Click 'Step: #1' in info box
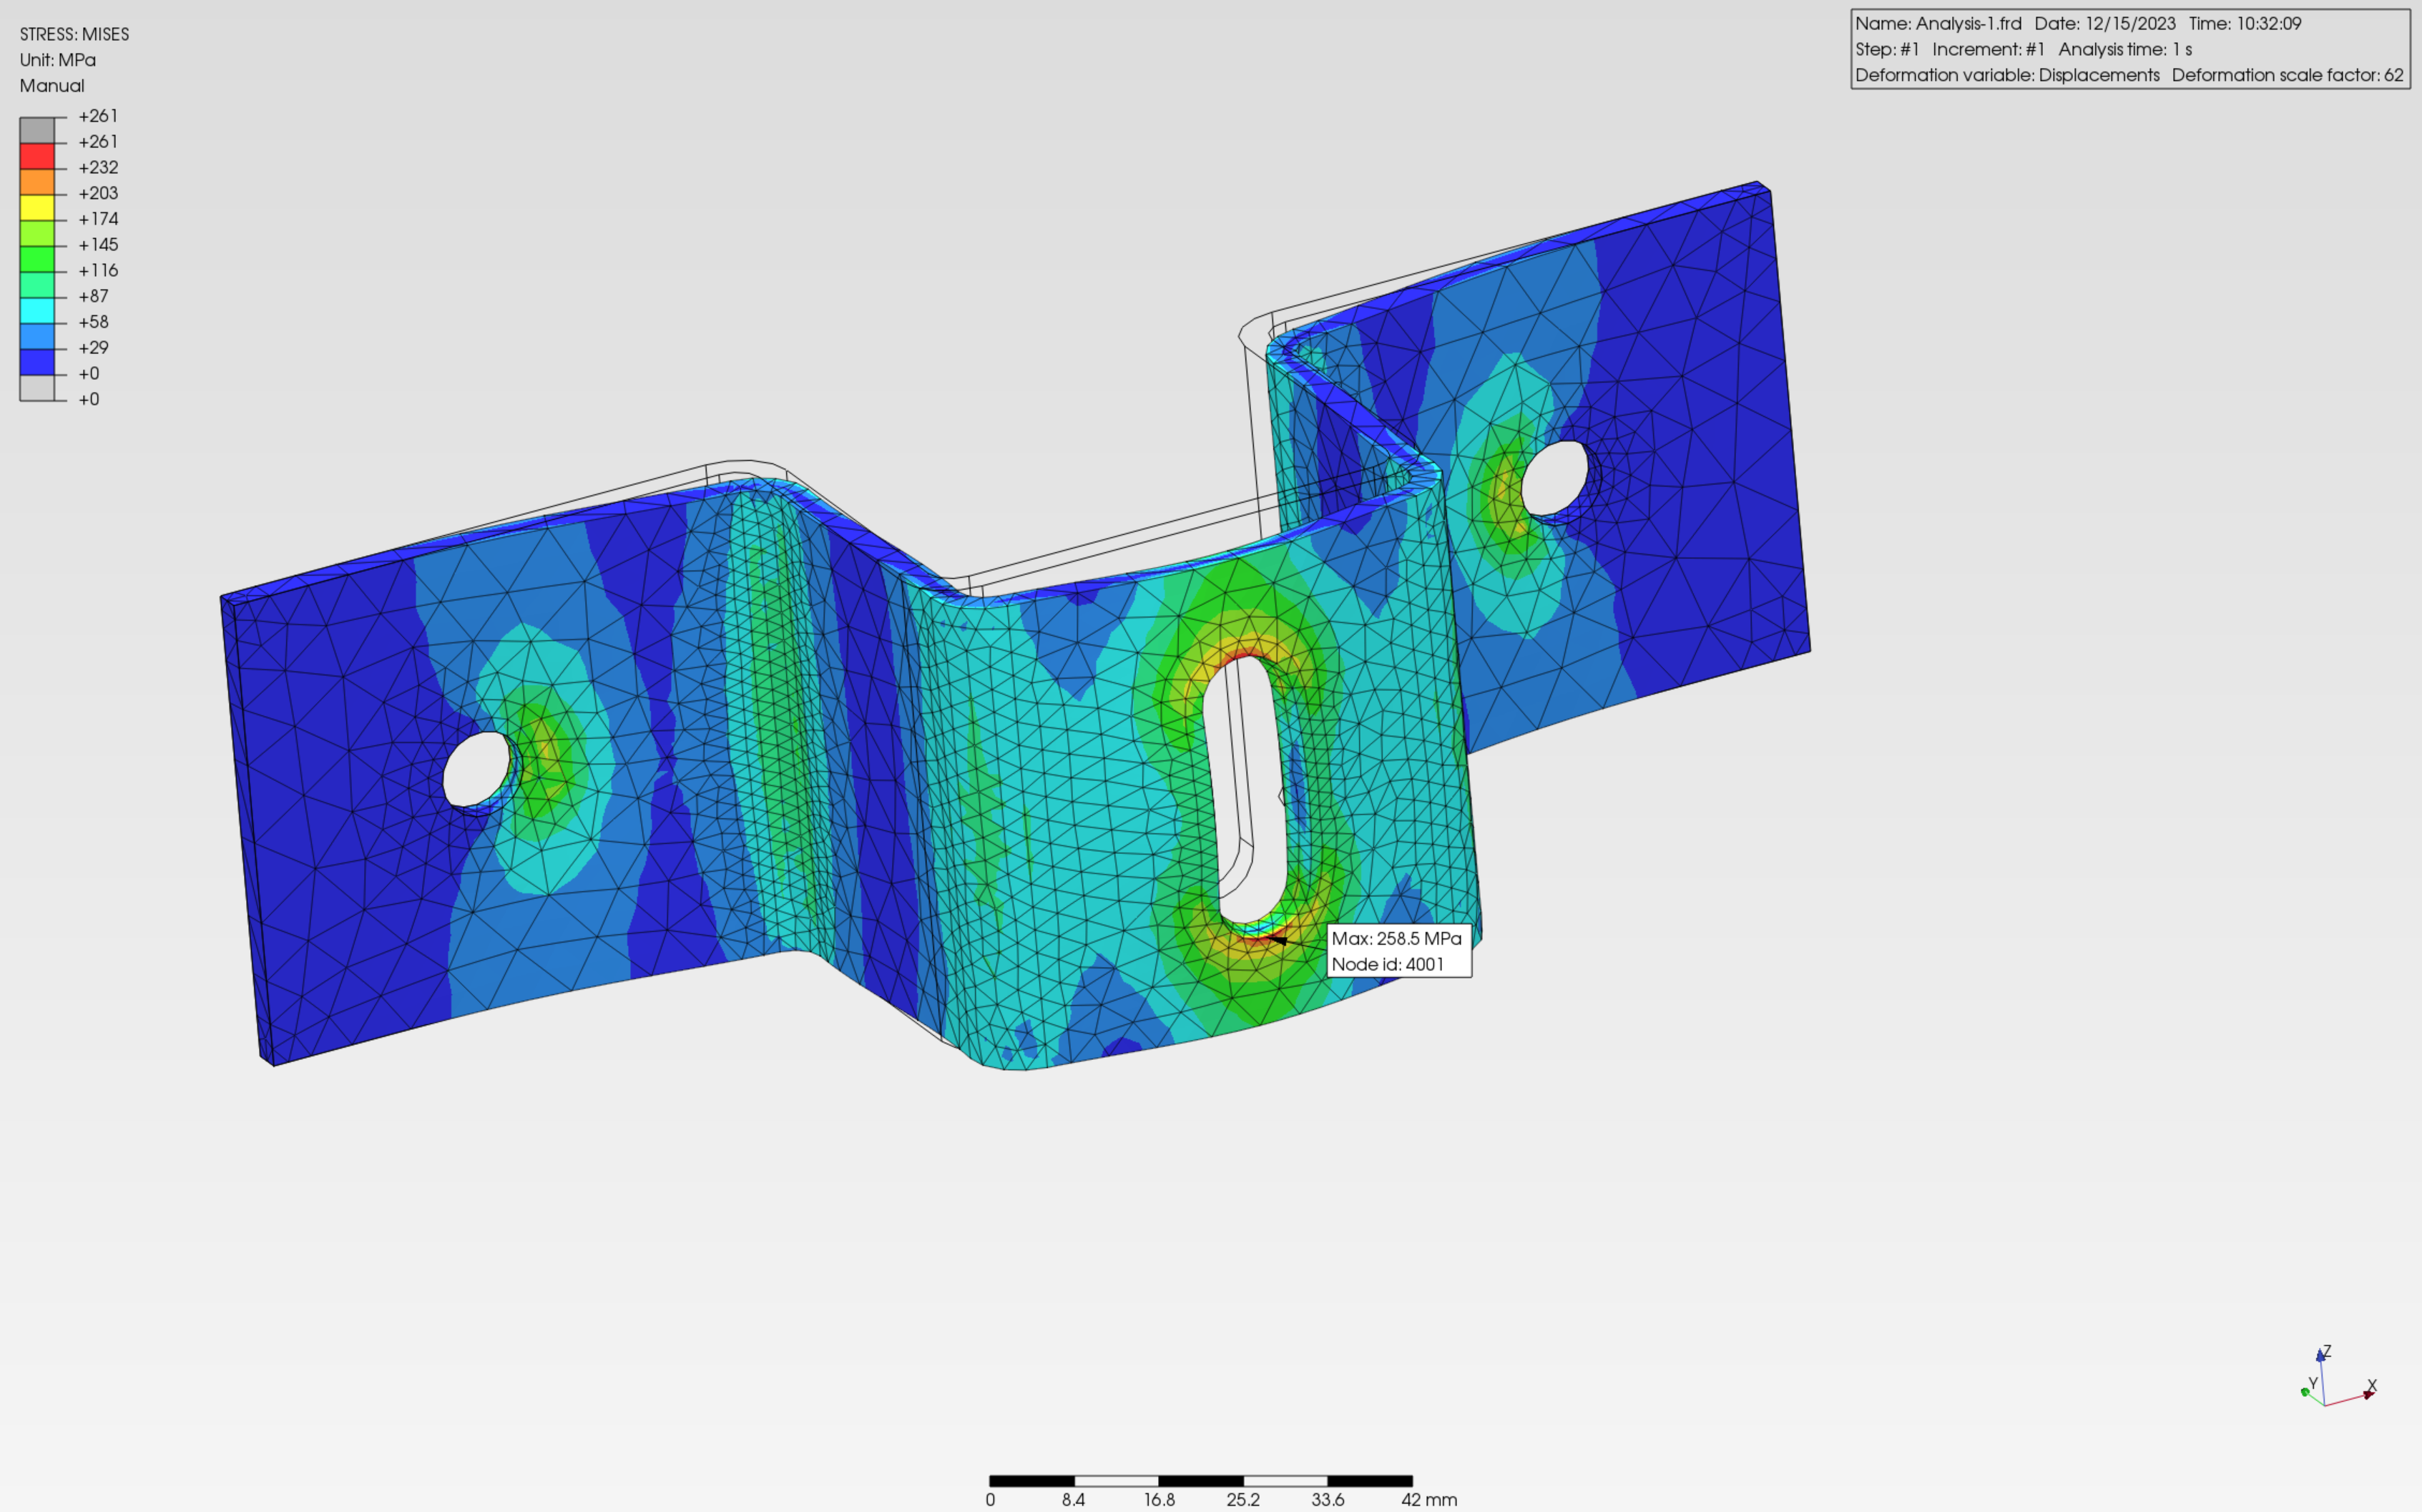2422x1512 pixels. click(1887, 49)
